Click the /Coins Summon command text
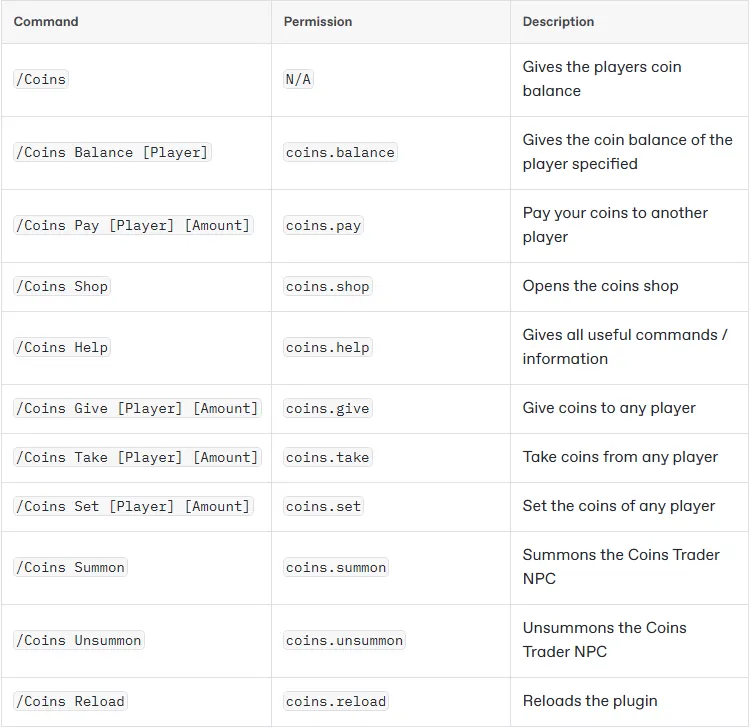Image resolution: width=751 pixels, height=728 pixels. click(x=70, y=567)
